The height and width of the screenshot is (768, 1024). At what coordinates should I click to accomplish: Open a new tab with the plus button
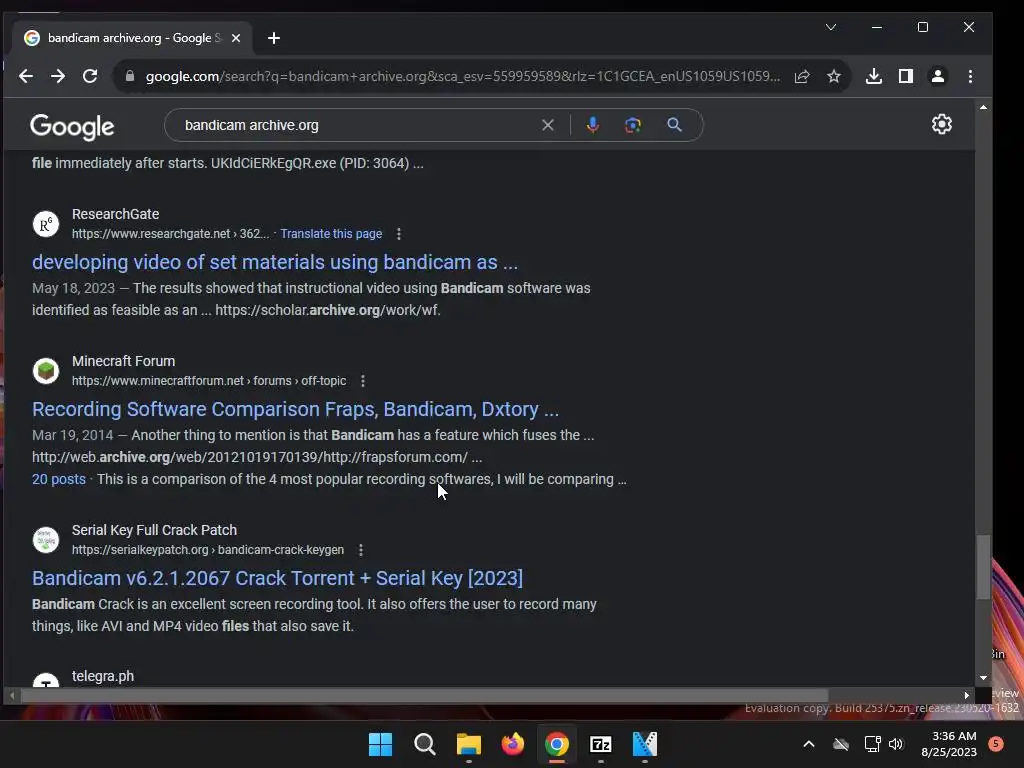pos(274,39)
